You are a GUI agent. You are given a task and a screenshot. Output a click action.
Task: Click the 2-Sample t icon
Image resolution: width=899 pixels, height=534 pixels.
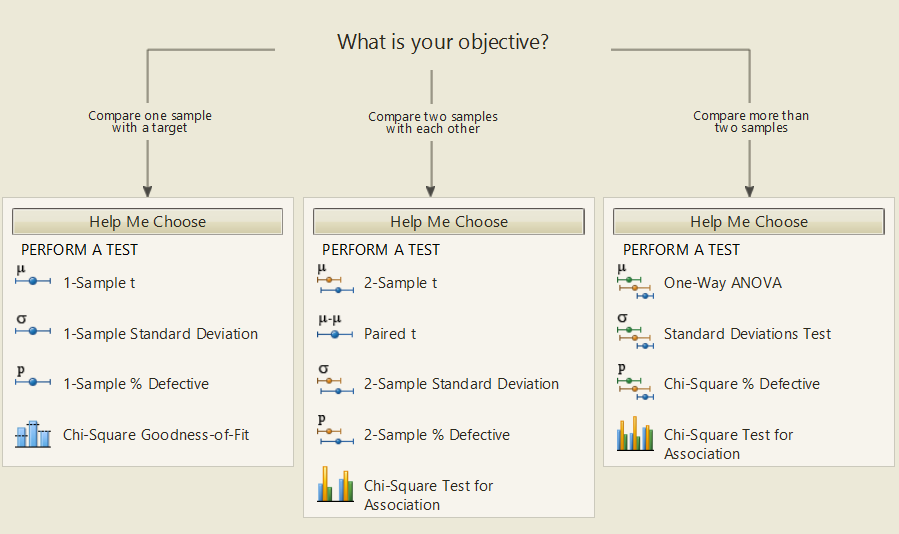point(334,282)
